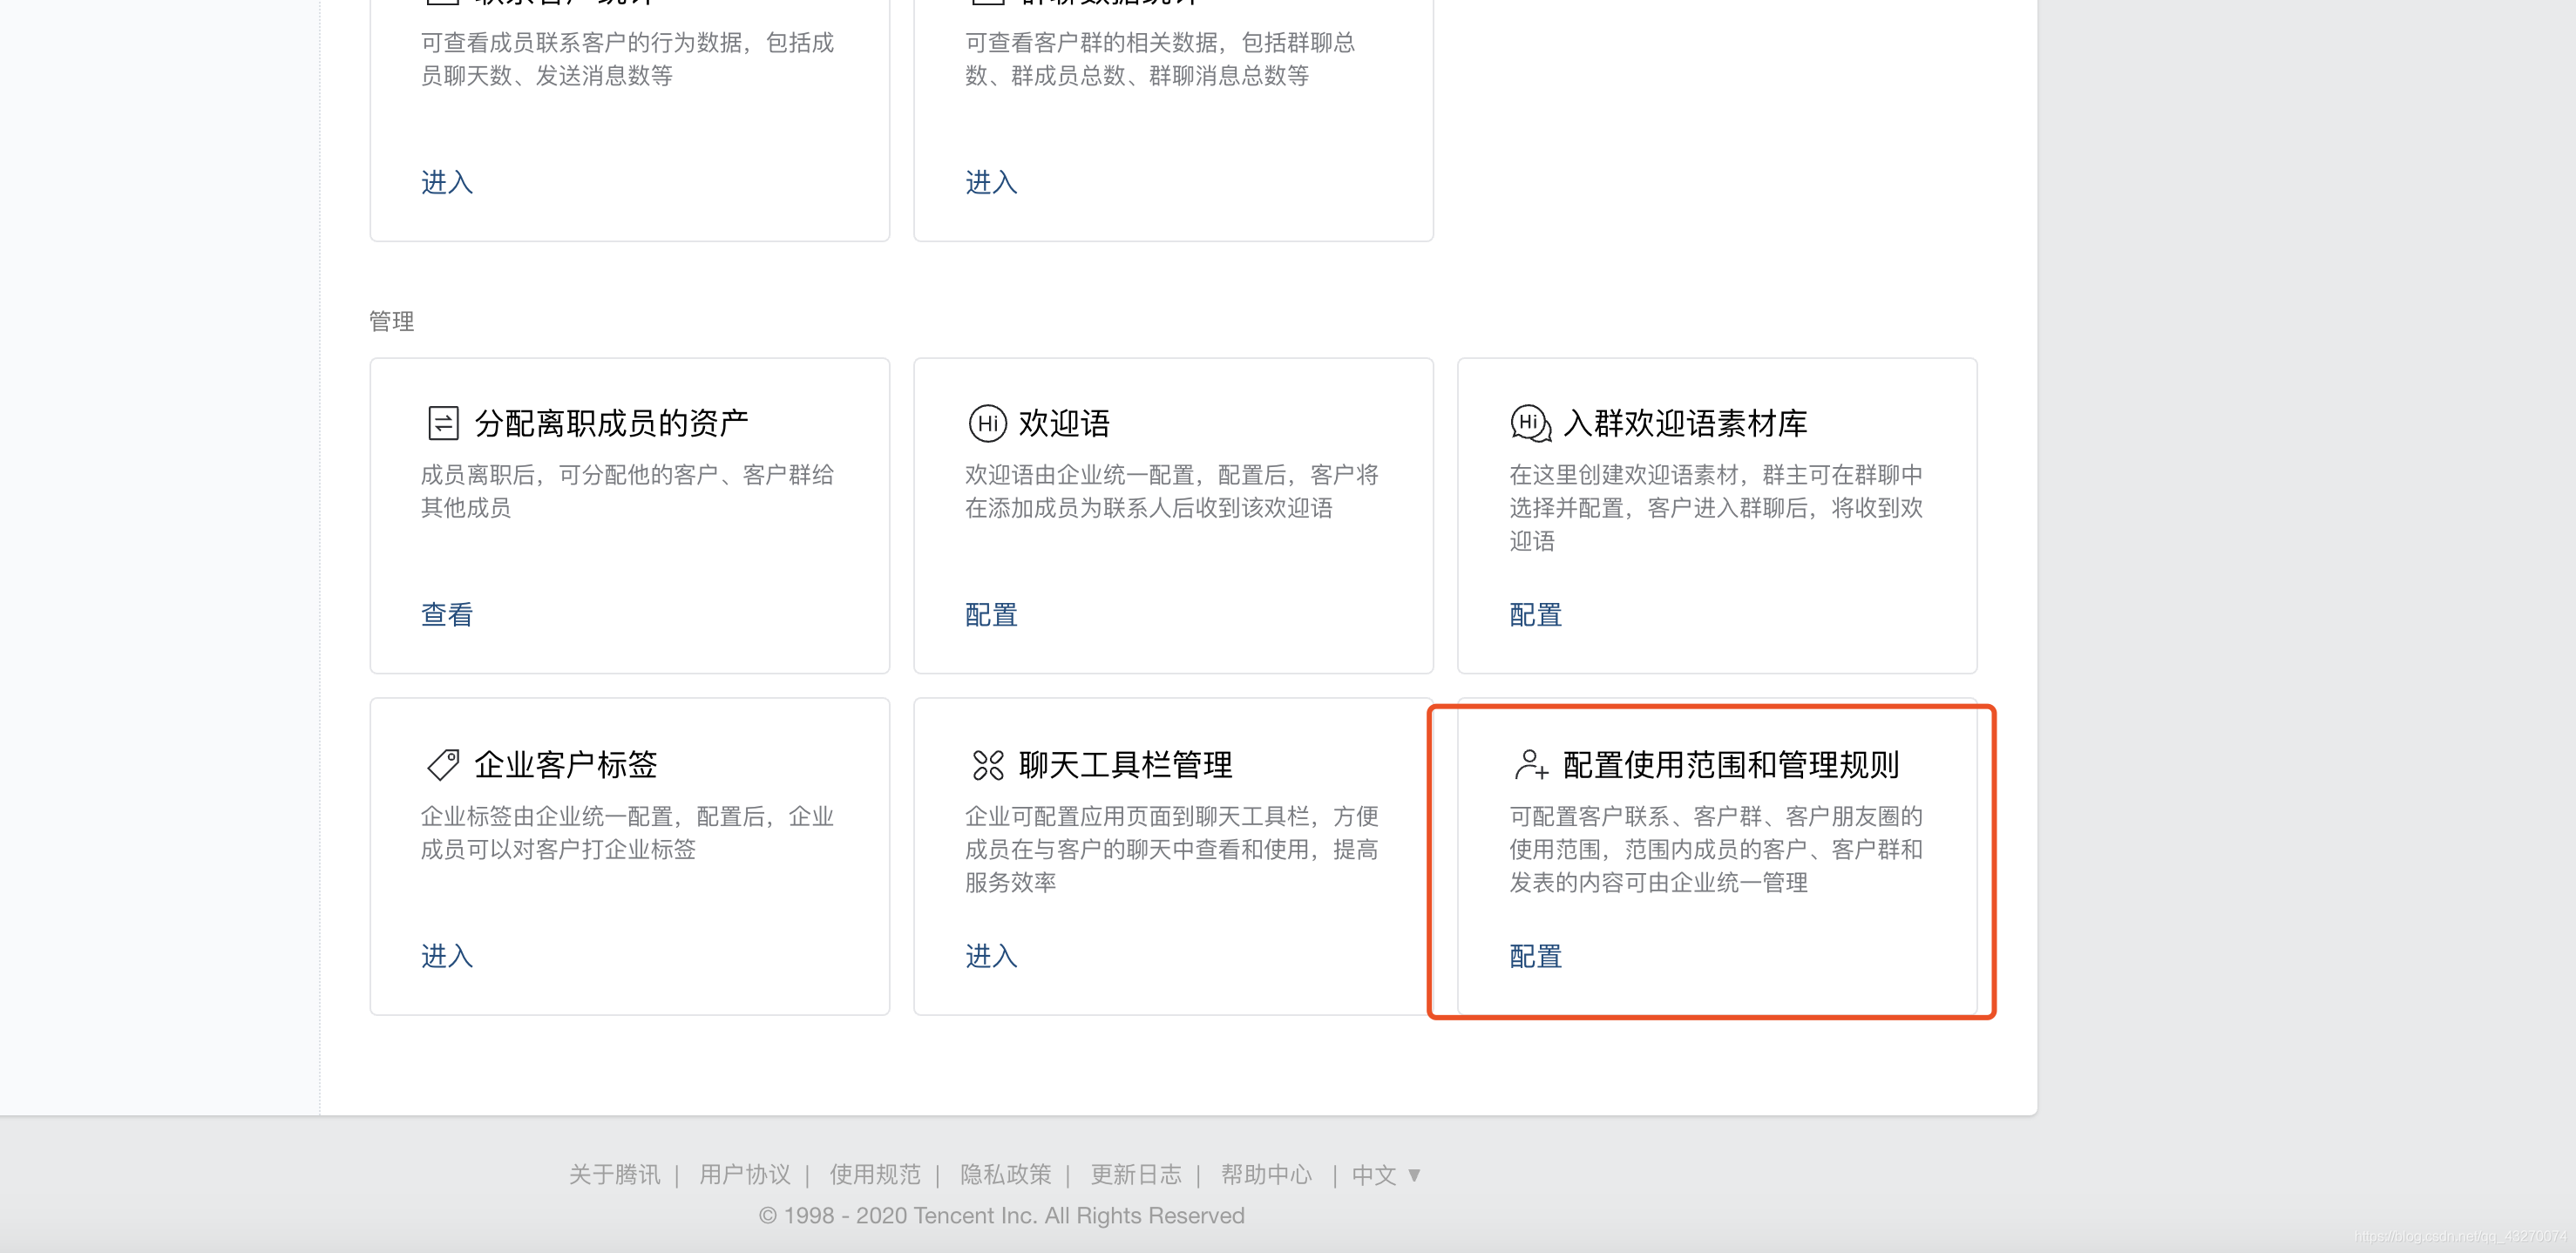Click the 关于腾讯 footer link
2576x1253 pixels.
614,1174
